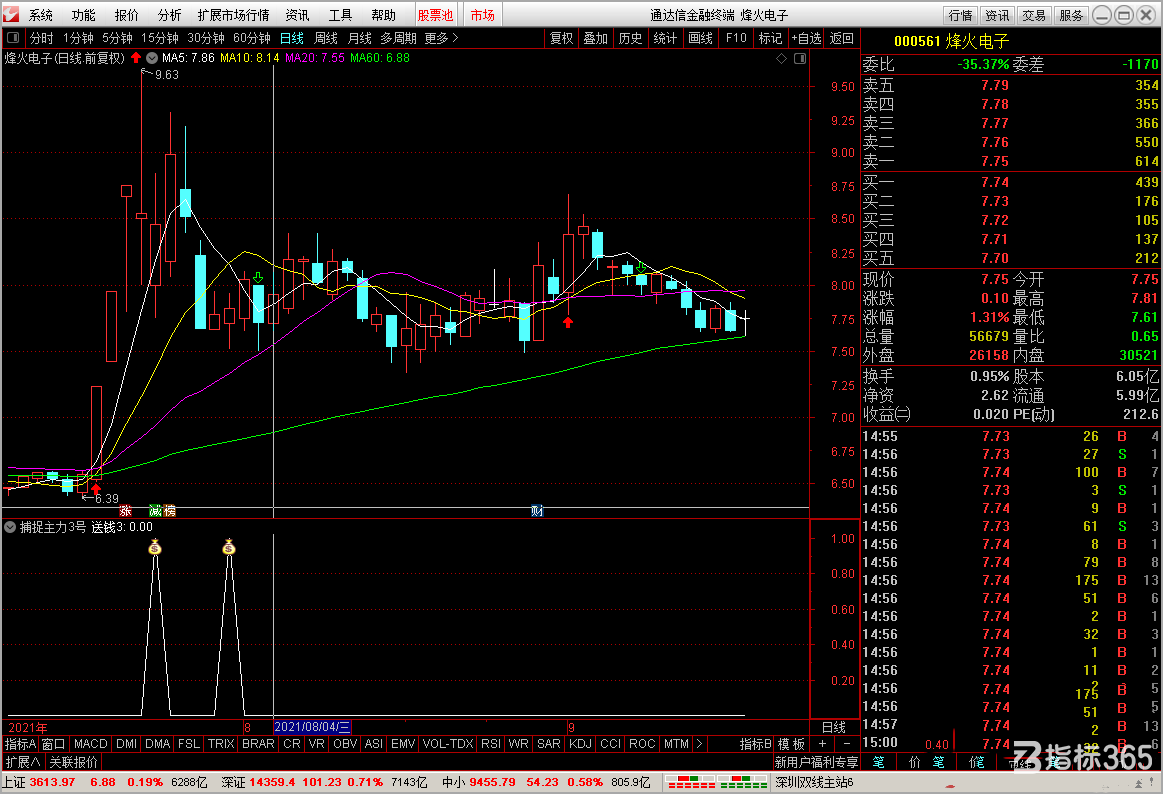The width and height of the screenshot is (1163, 794).
Task: Click the chart layout square icon
Action: coord(800,59)
